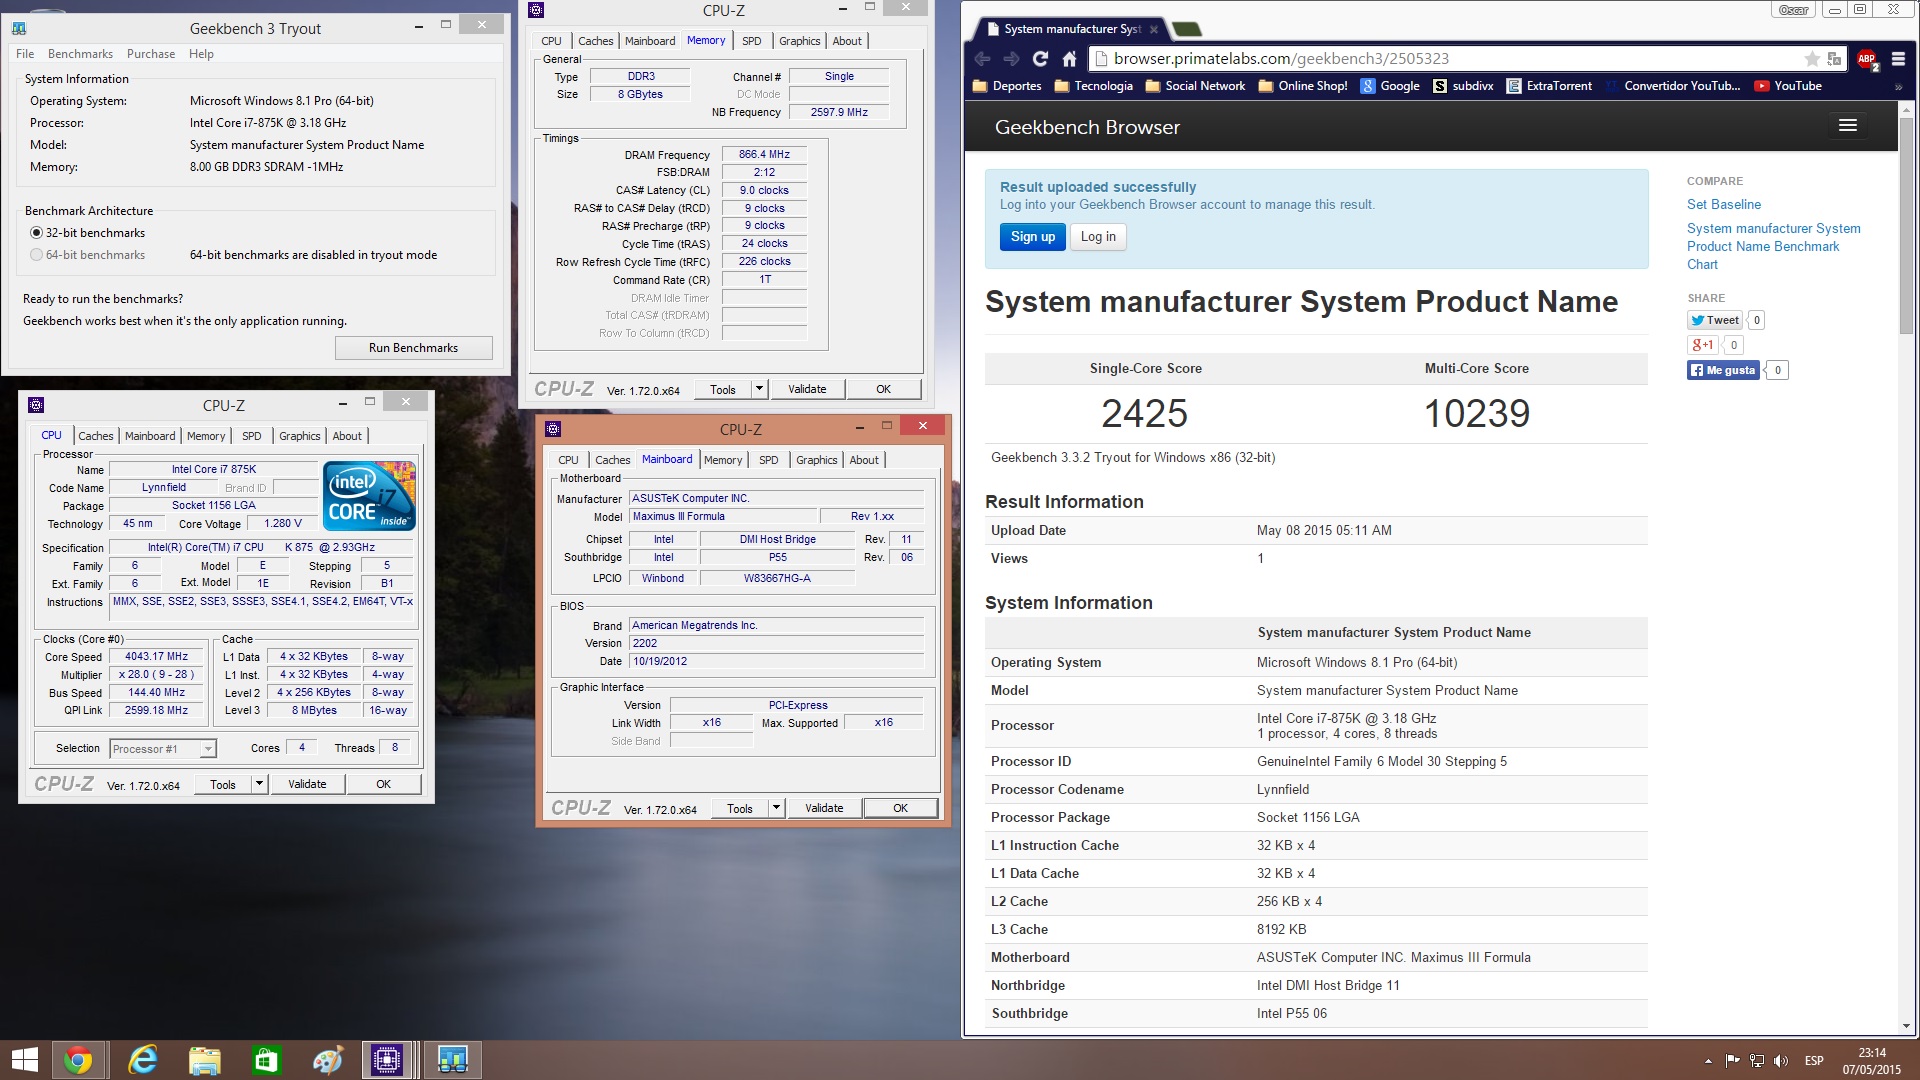Click Facebook Me gusta button
1920x1080 pixels.
click(1723, 370)
